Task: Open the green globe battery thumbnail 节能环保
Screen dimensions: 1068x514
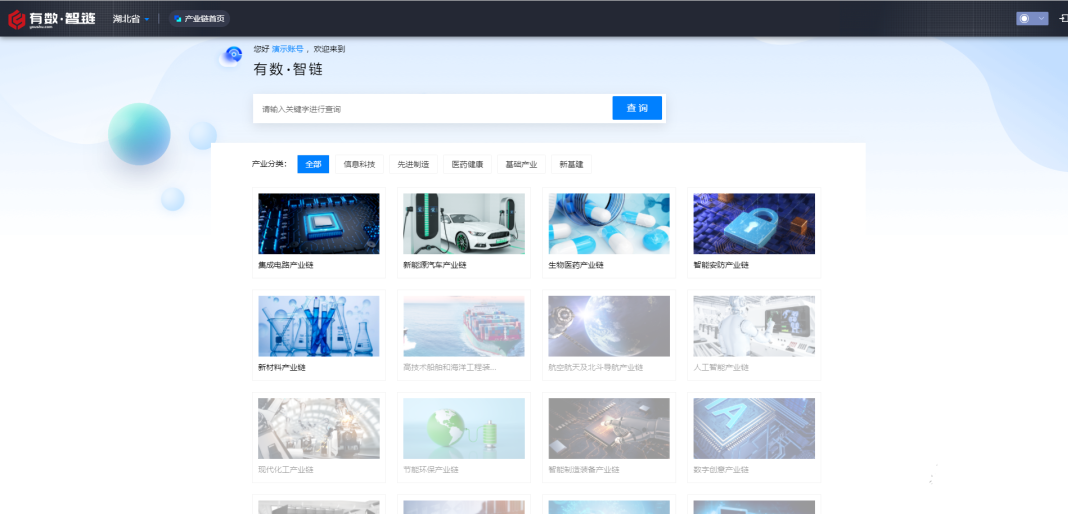Action: click(x=464, y=428)
